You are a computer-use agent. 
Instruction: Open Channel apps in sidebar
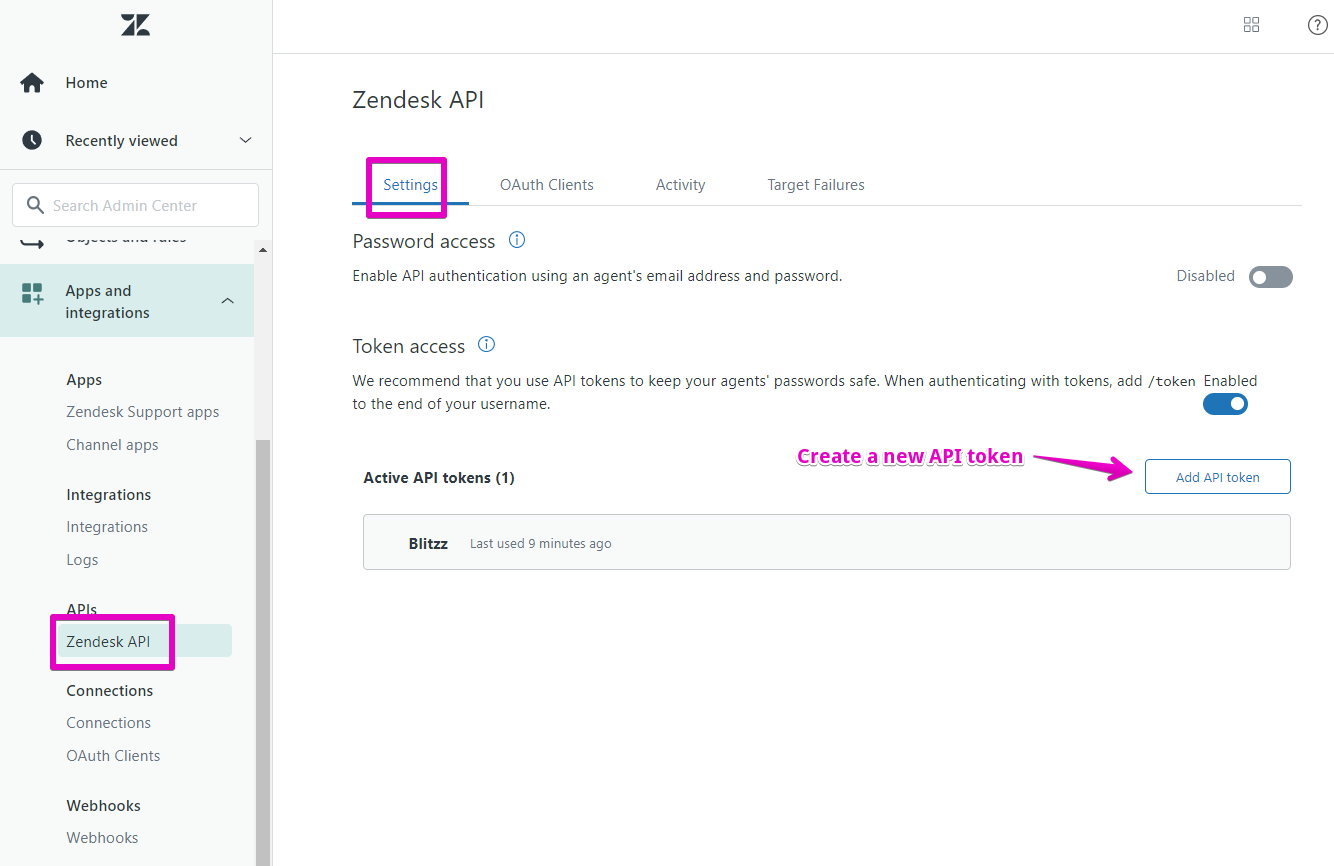tap(112, 445)
